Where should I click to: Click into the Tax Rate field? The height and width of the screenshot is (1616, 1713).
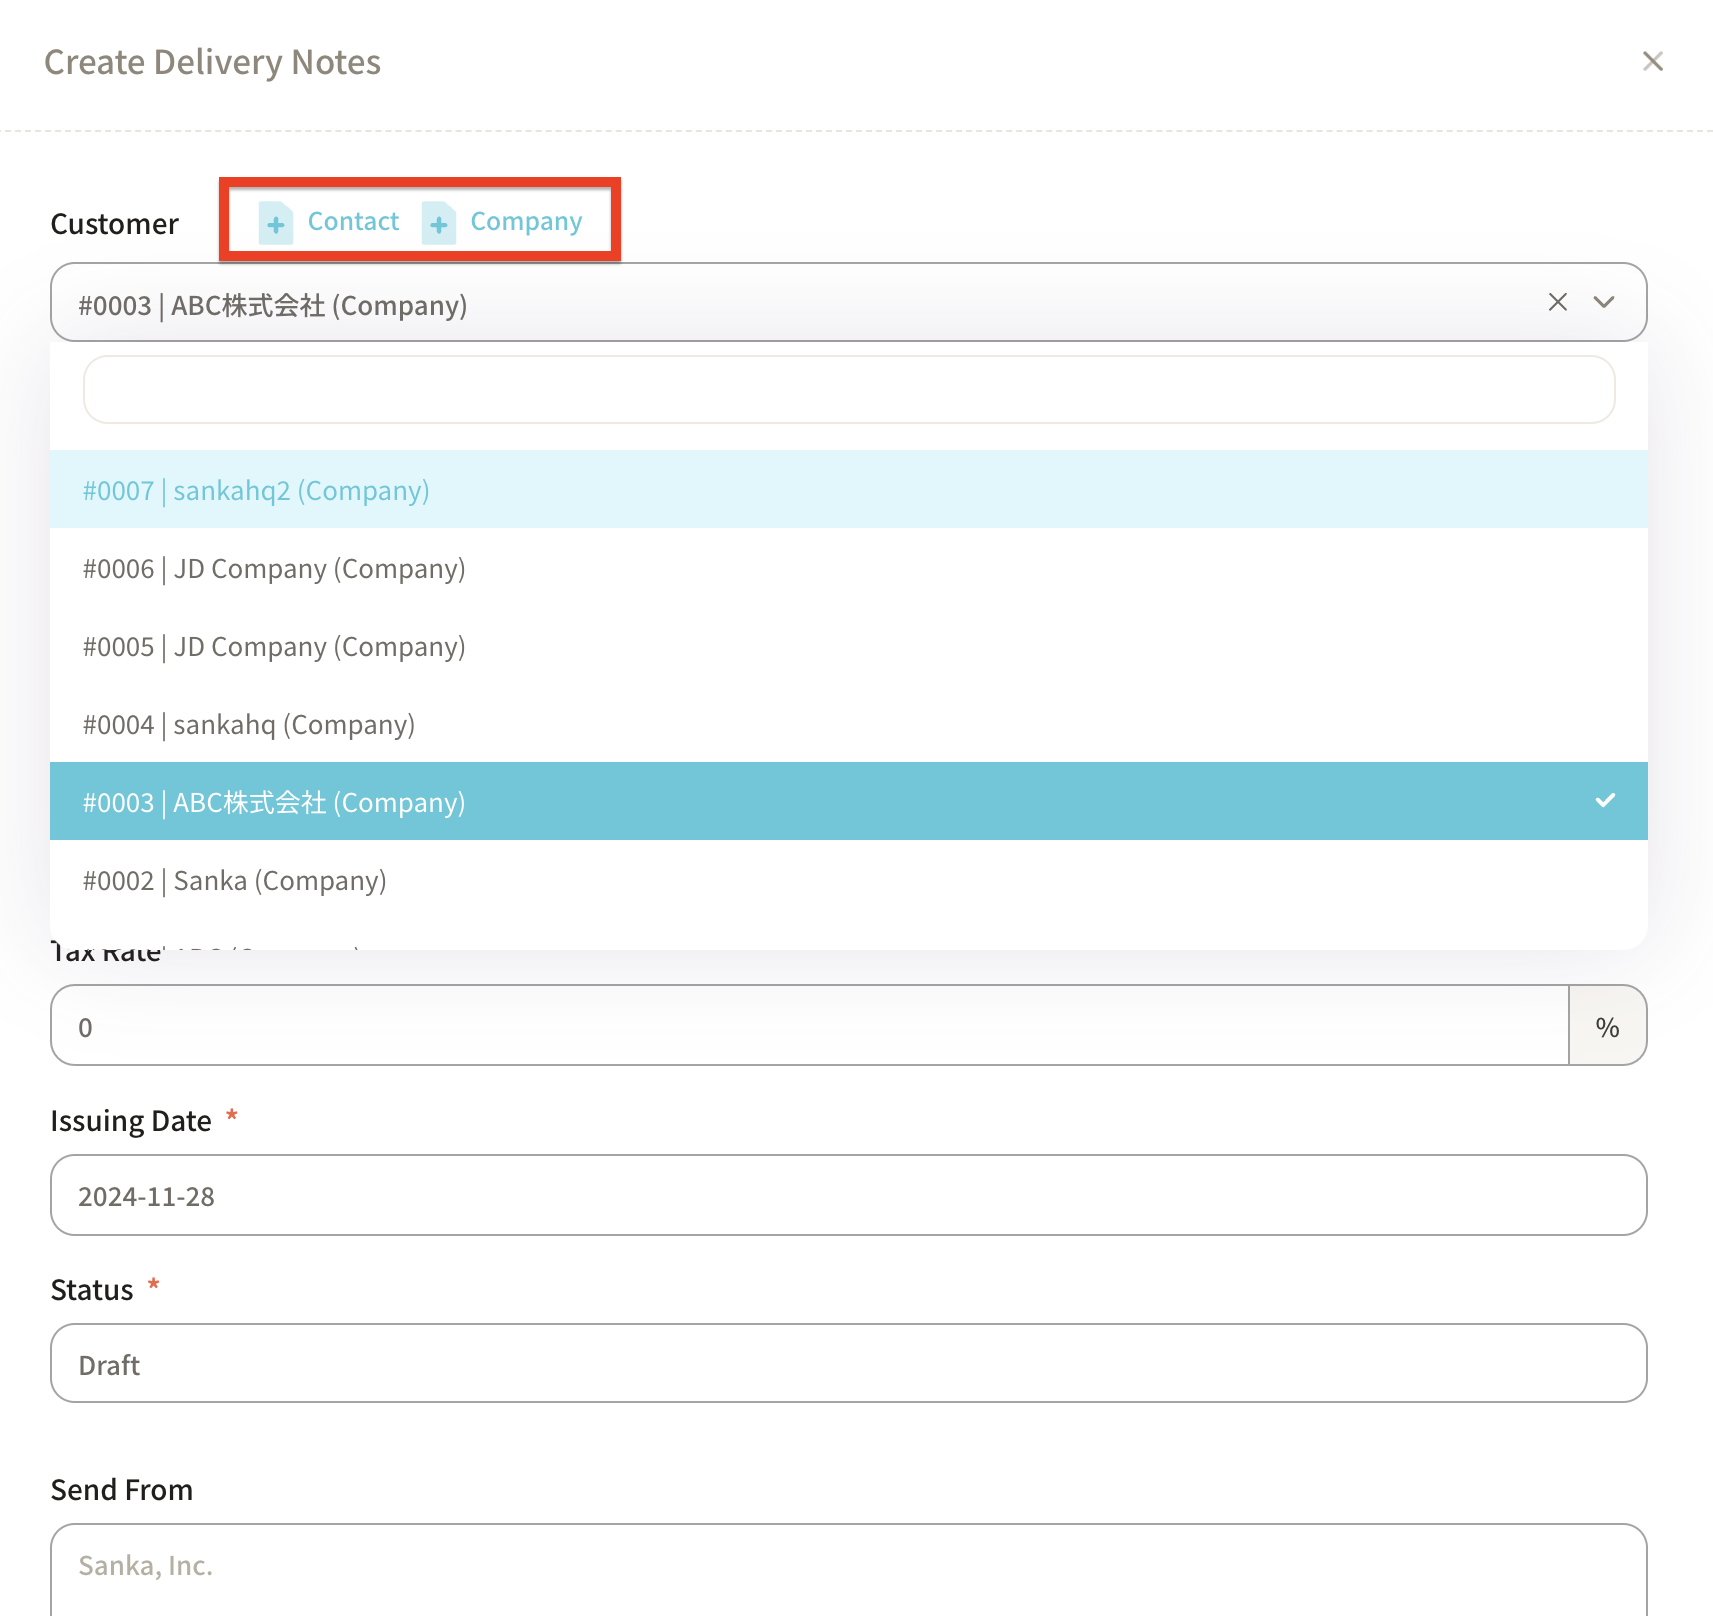[x=808, y=1027]
